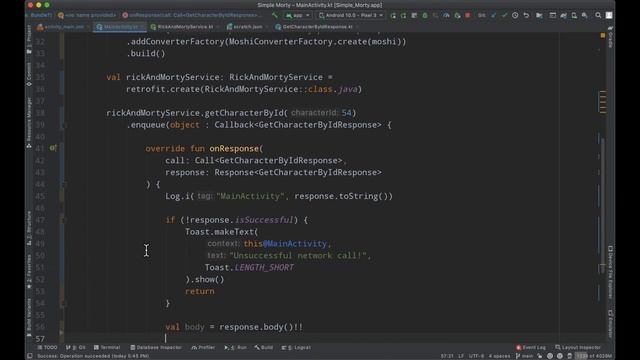Screen dimensions: 640x360
Task: Click "Unsuccessful network call!" string literal
Action: tap(298, 256)
